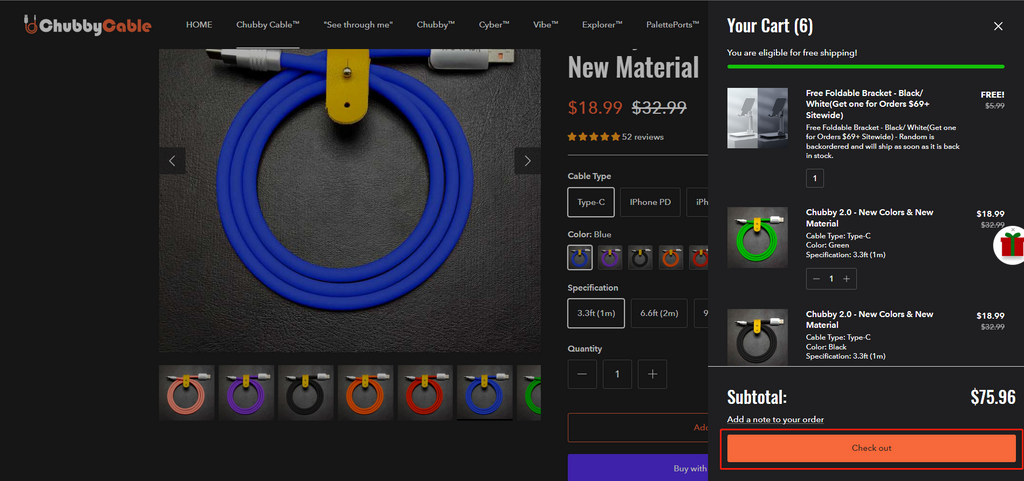This screenshot has height=481, width=1024.
Task: Choose the red color swatch option
Action: click(x=699, y=257)
